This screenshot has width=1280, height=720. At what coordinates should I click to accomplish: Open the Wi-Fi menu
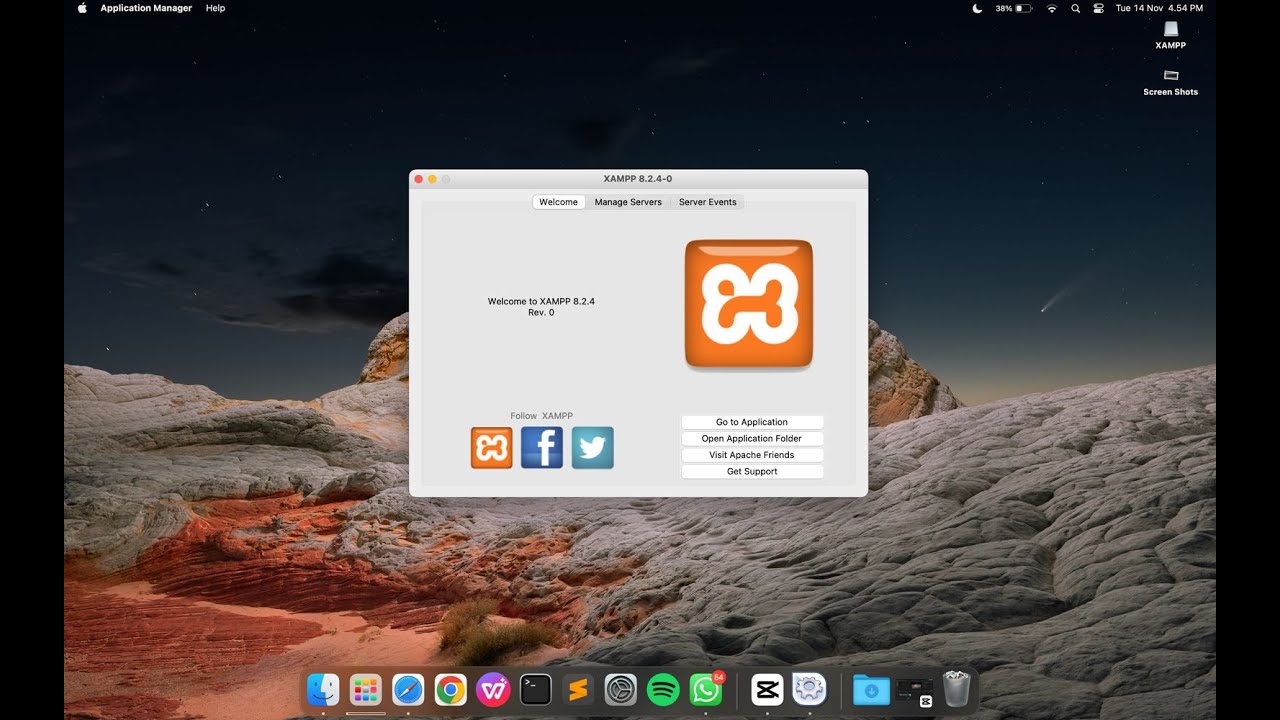(1052, 8)
